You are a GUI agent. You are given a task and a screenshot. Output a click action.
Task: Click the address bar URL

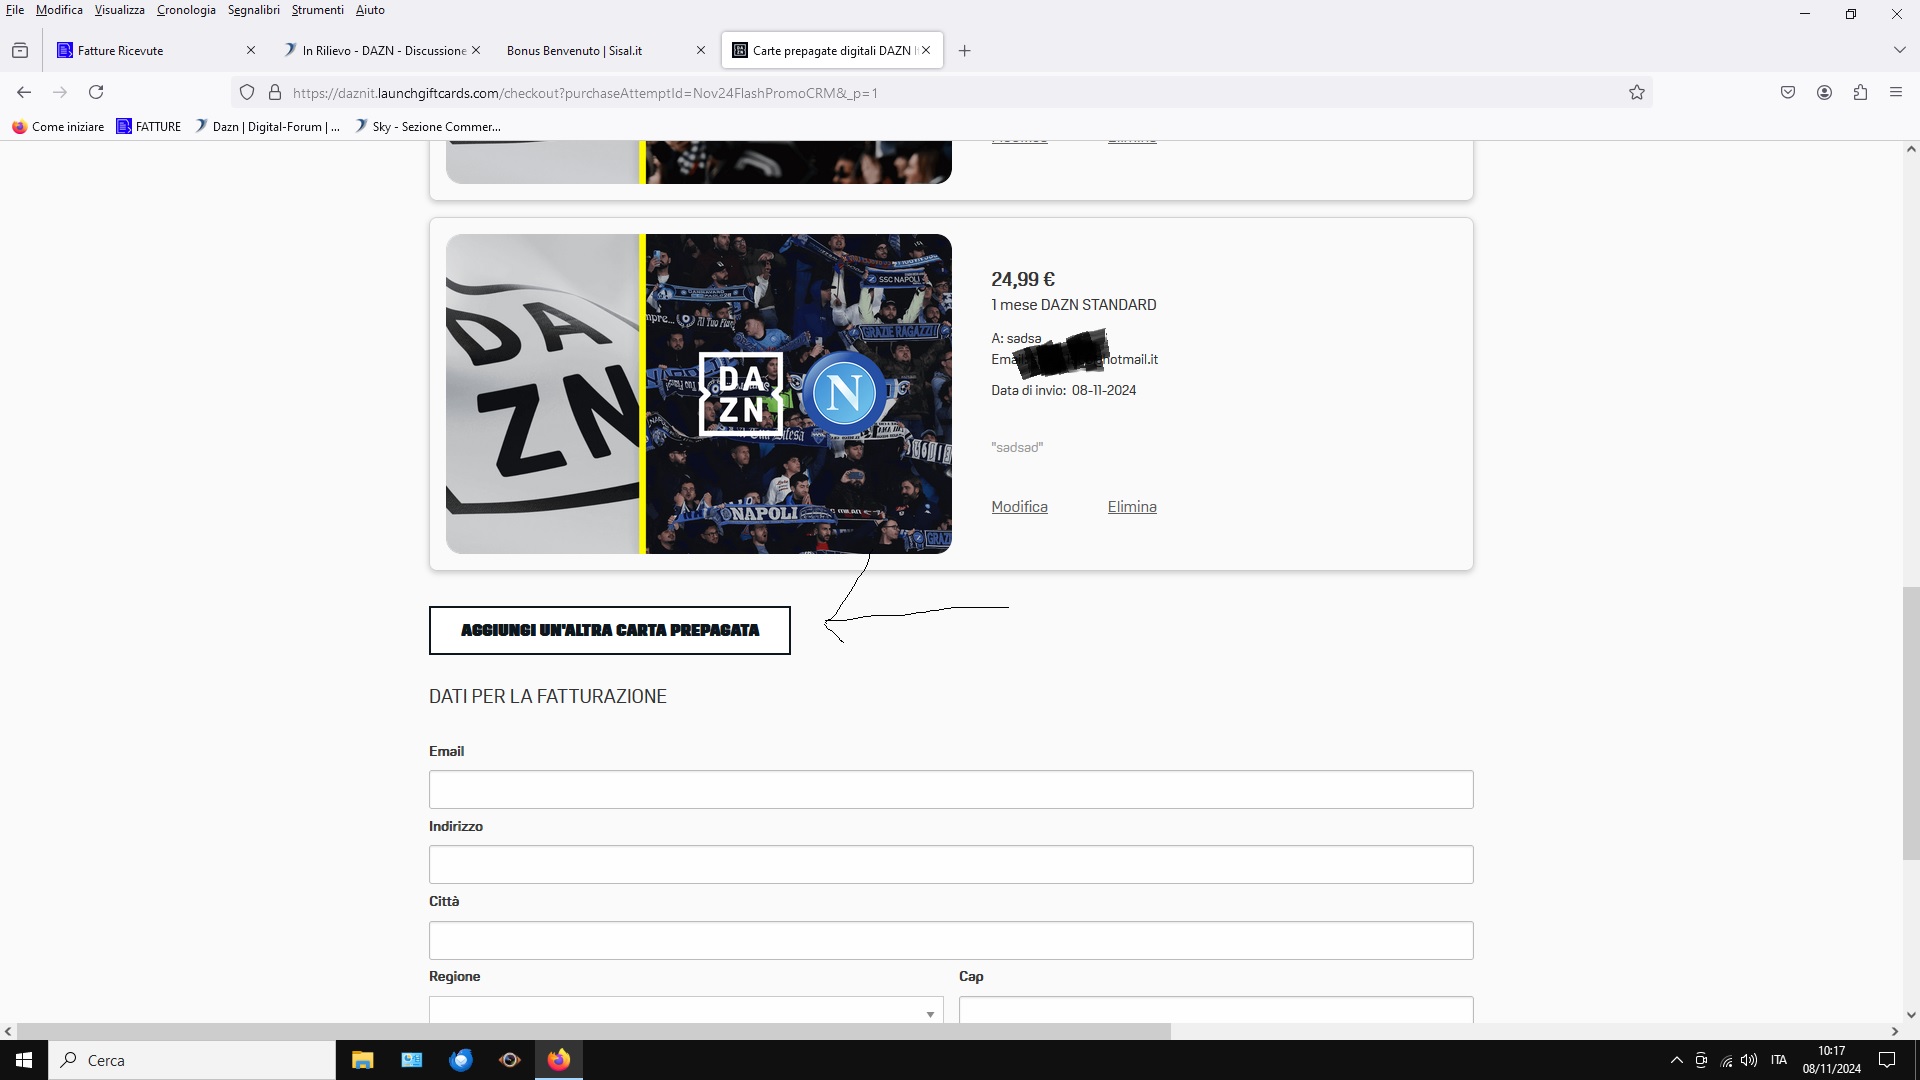[585, 93]
